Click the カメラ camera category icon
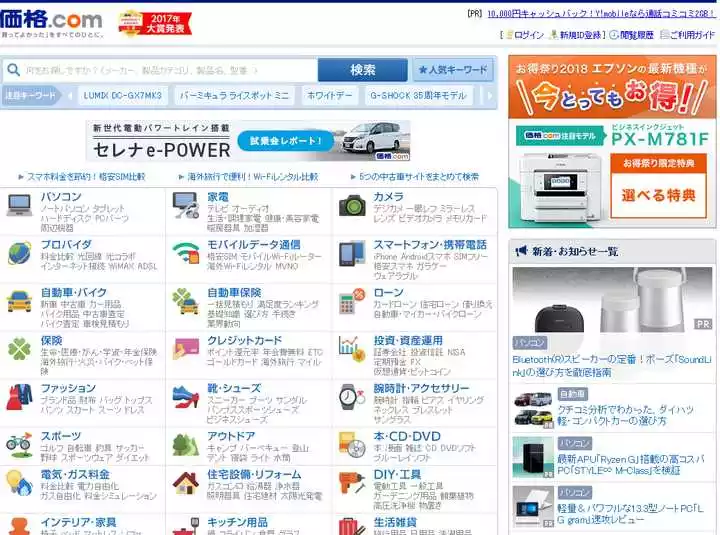 (352, 205)
